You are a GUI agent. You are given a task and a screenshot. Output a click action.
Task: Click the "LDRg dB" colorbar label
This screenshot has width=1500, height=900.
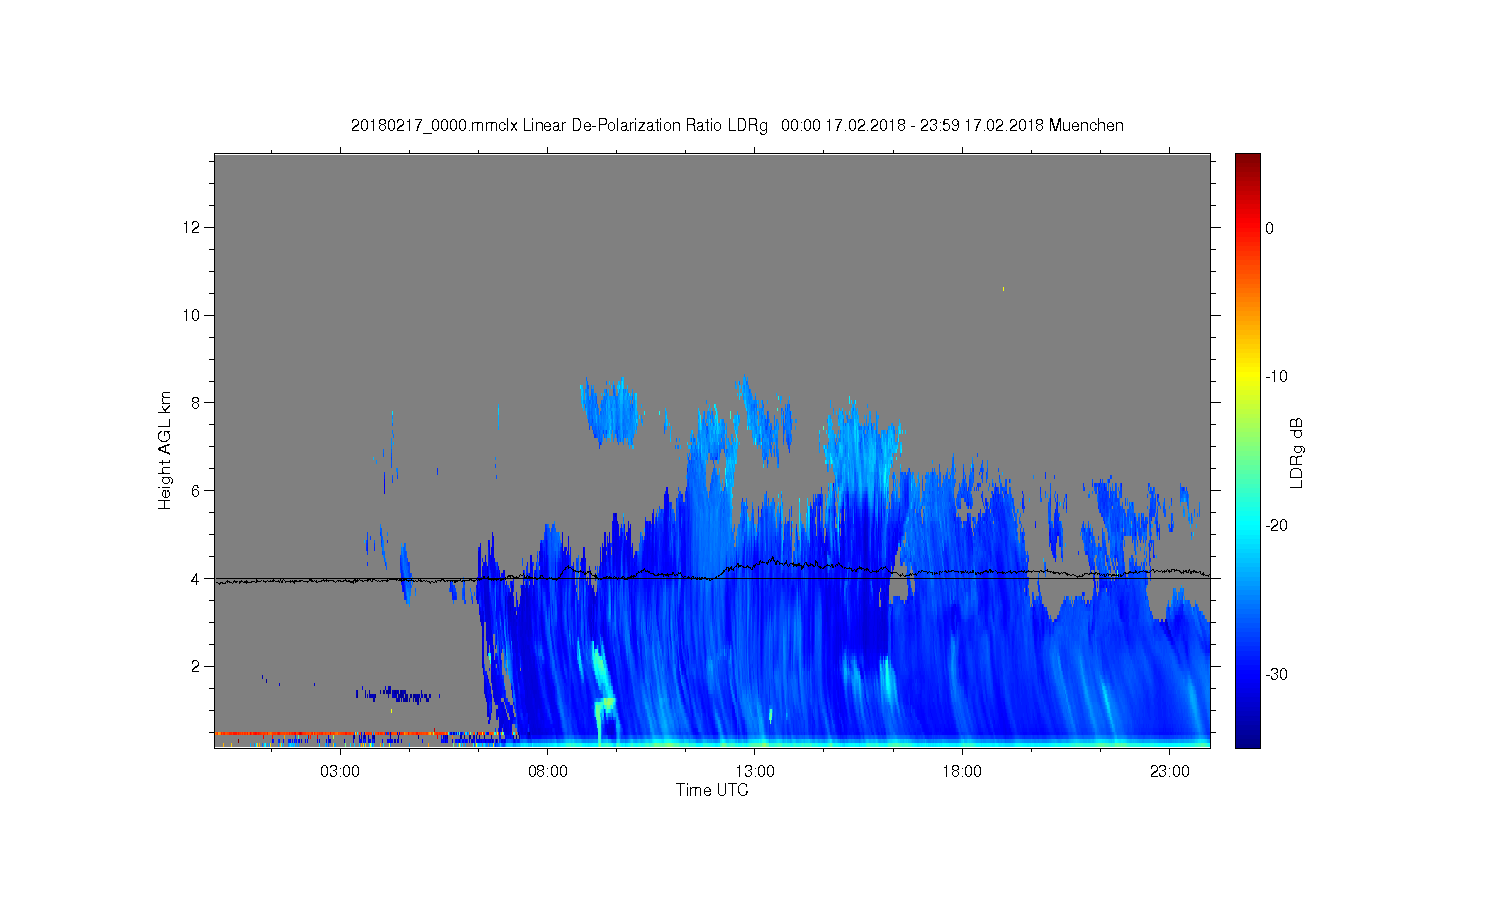pos(1297,452)
